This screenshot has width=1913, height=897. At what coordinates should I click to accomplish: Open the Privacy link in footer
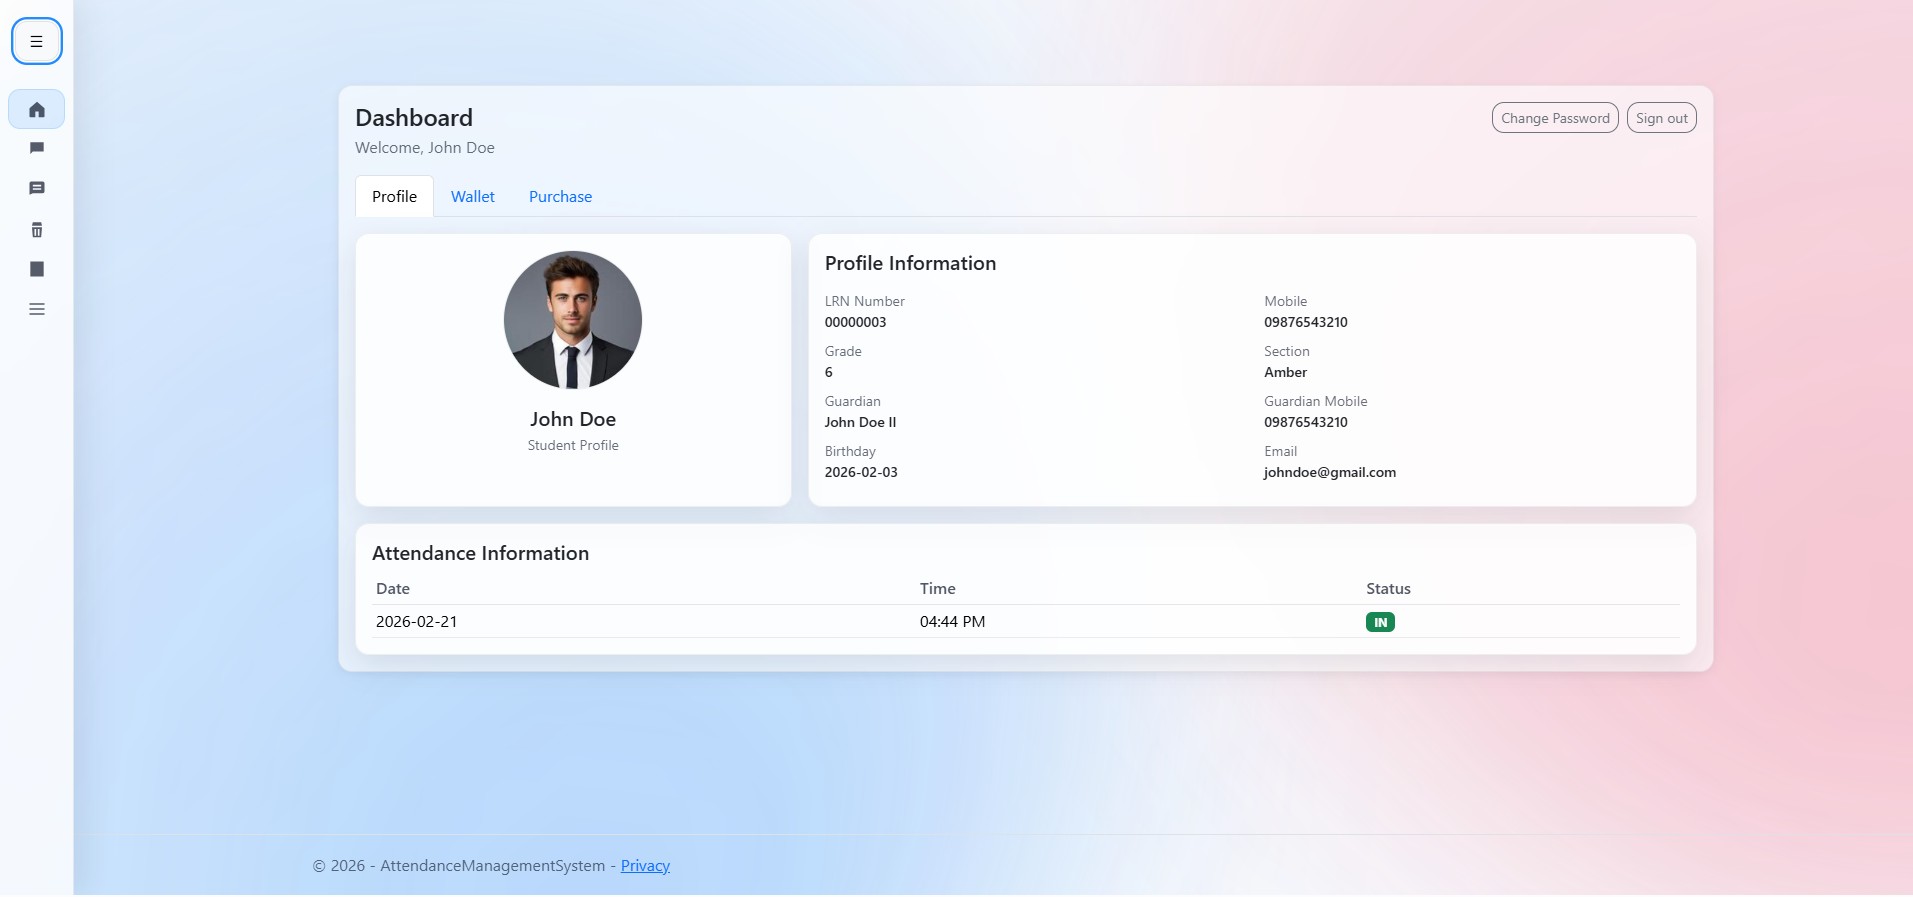645,866
